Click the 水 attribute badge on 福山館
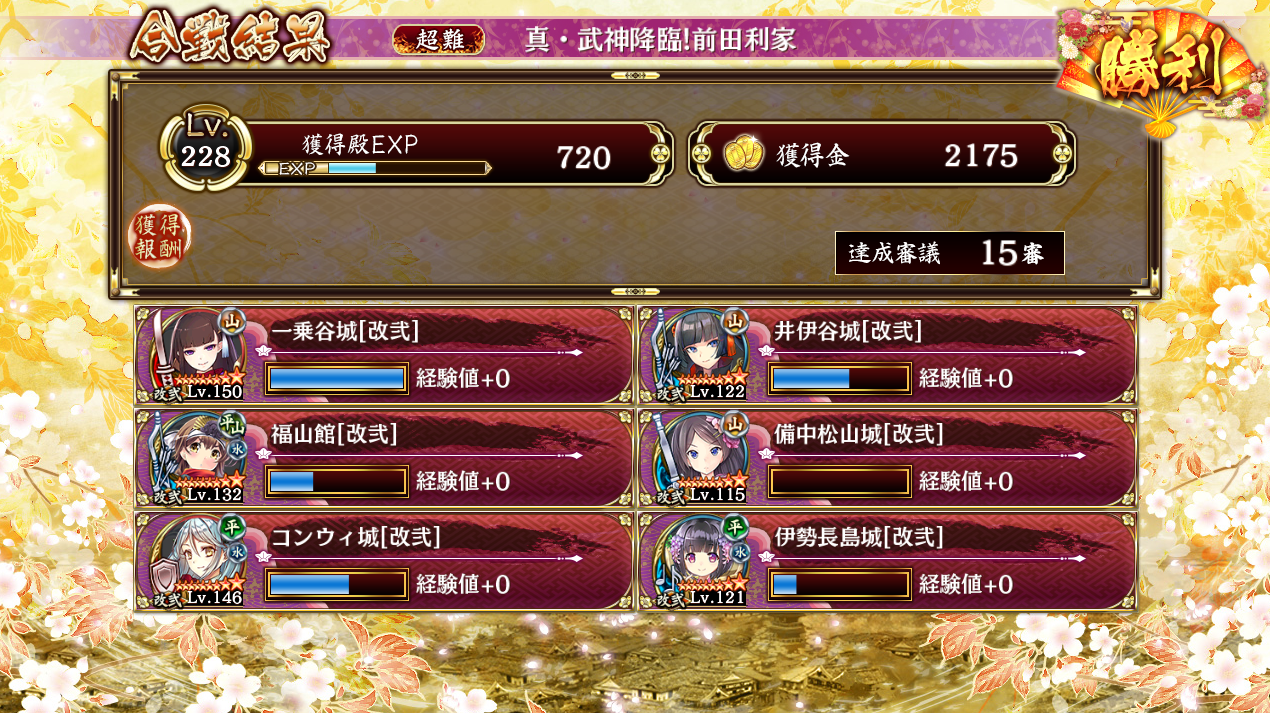The width and height of the screenshot is (1270, 713). pyautogui.click(x=238, y=450)
